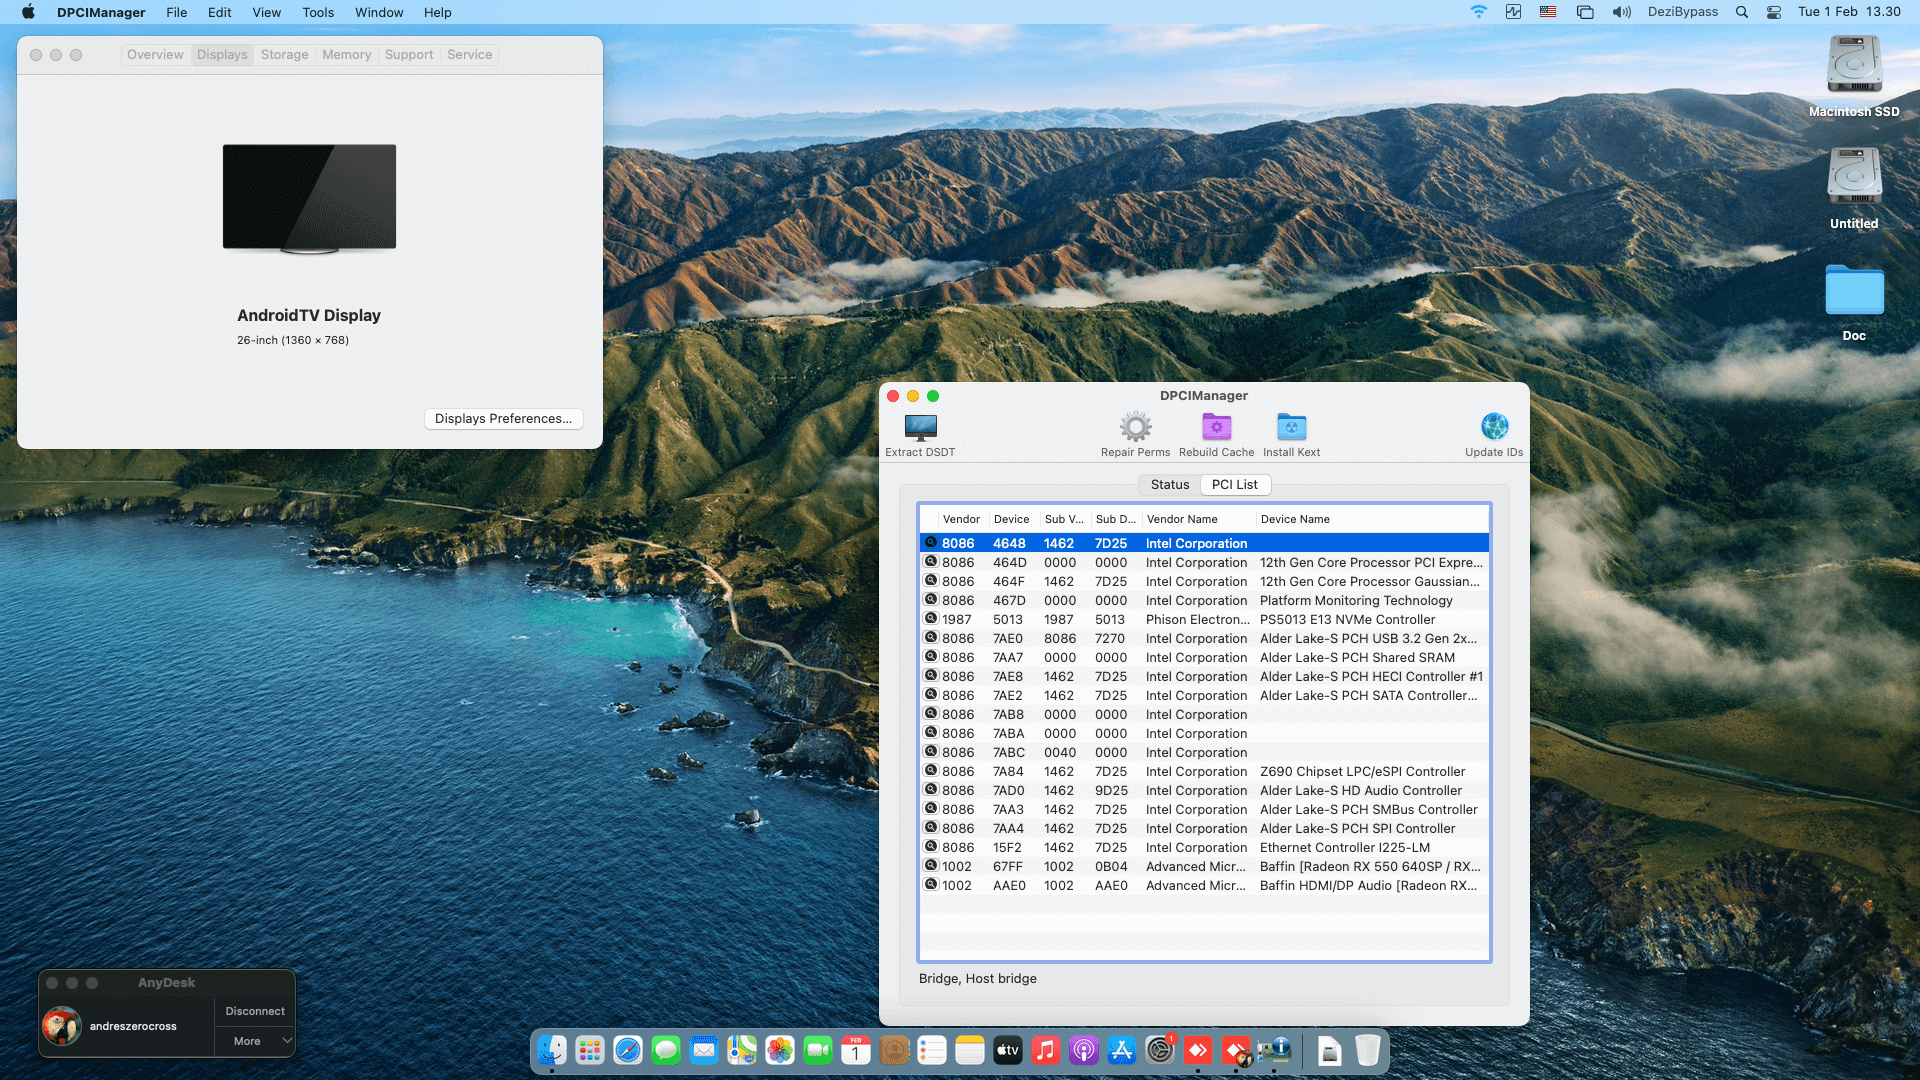Open the Macintosh SSD drive icon
The width and height of the screenshot is (1920, 1080).
pos(1854,66)
